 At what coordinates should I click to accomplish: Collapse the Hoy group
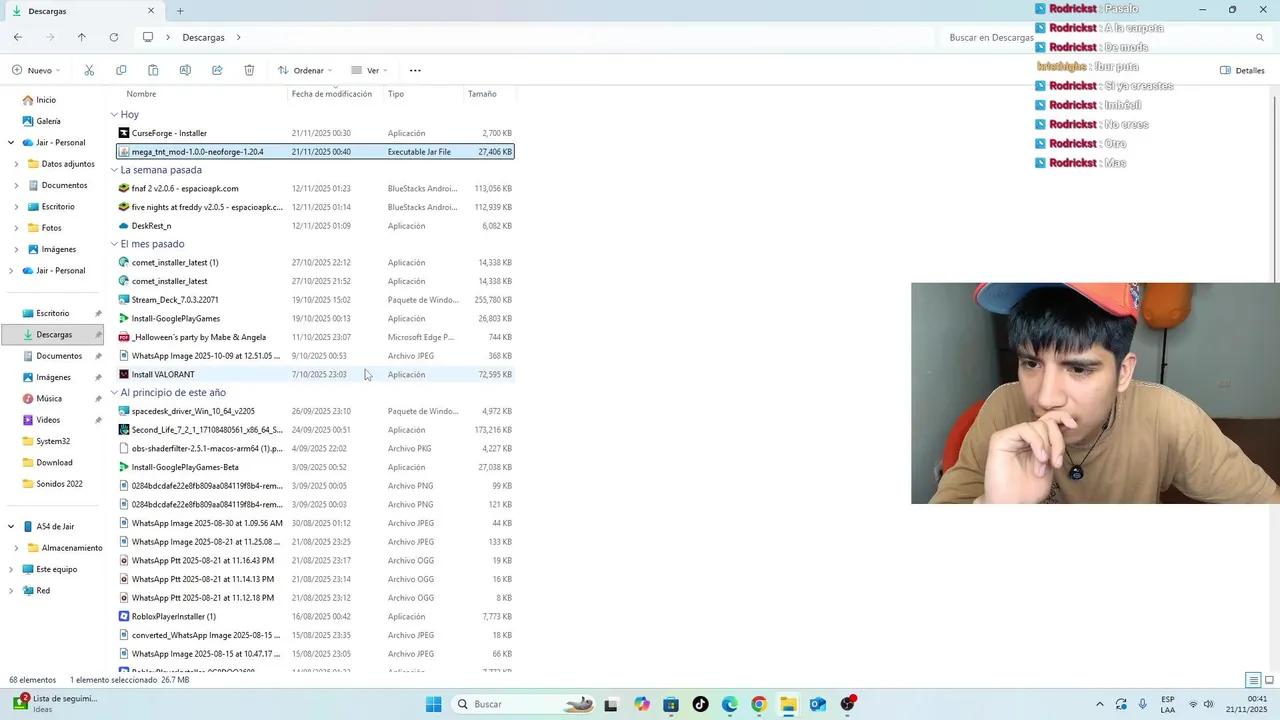(114, 115)
